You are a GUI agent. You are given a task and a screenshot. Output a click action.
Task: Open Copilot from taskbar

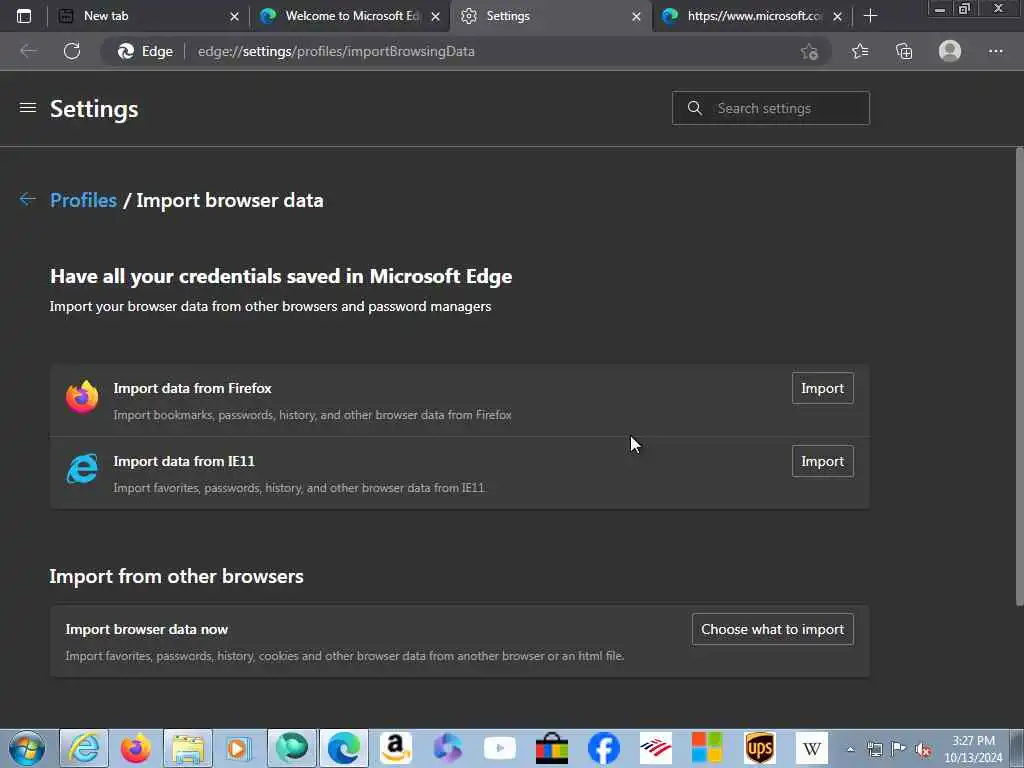click(x=447, y=748)
